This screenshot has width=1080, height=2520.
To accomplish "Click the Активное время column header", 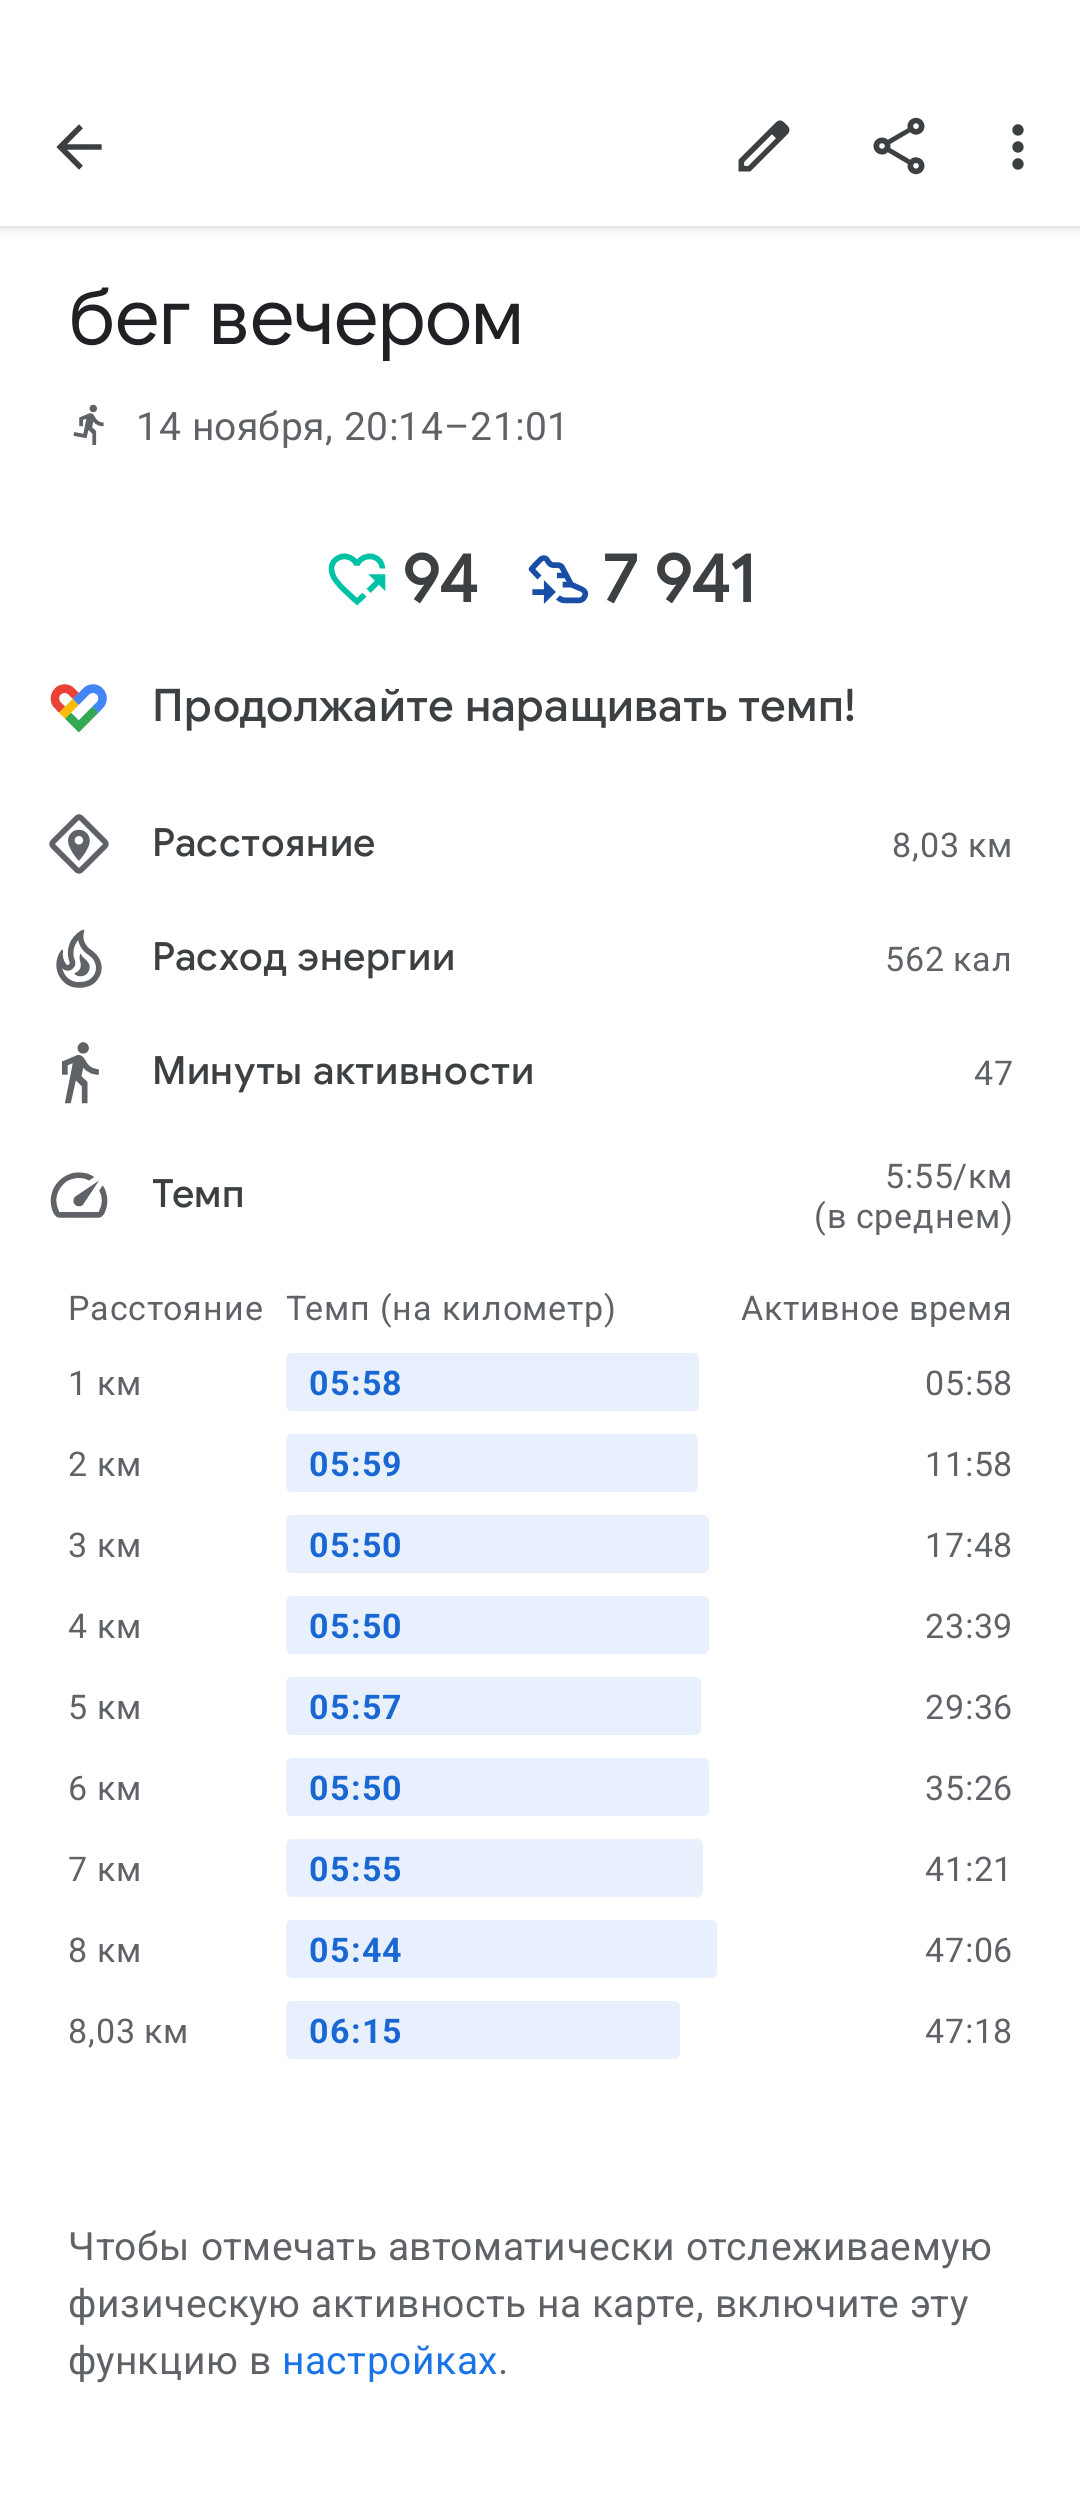I will pos(876,1308).
